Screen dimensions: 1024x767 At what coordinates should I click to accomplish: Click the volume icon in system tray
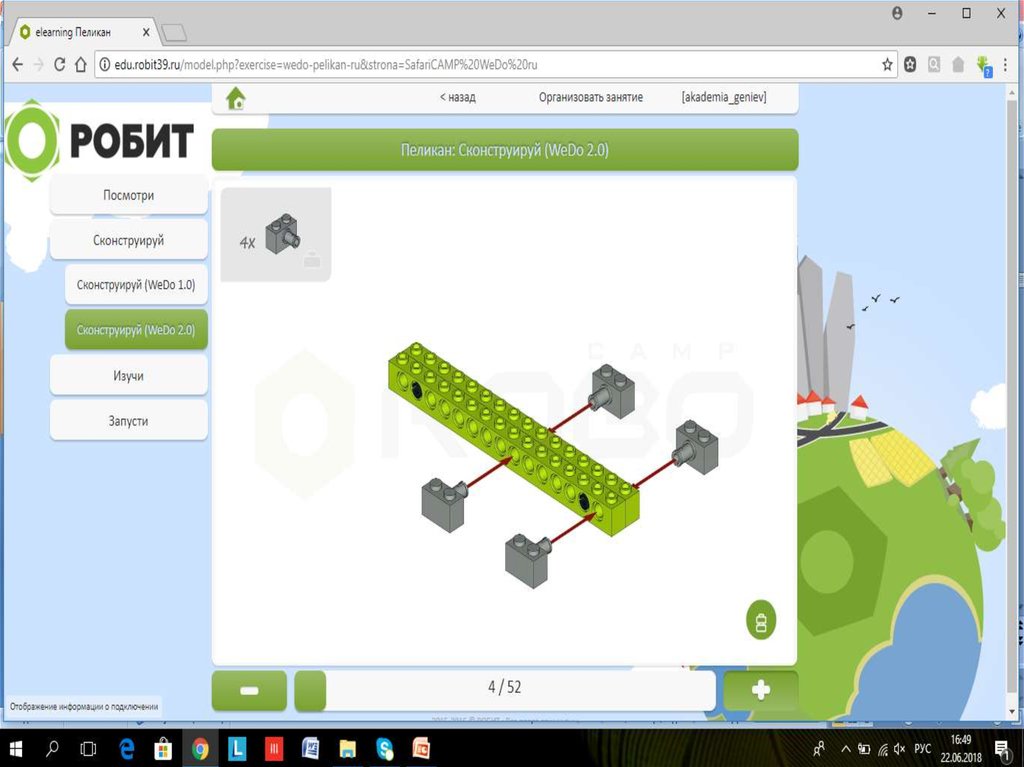tap(899, 749)
